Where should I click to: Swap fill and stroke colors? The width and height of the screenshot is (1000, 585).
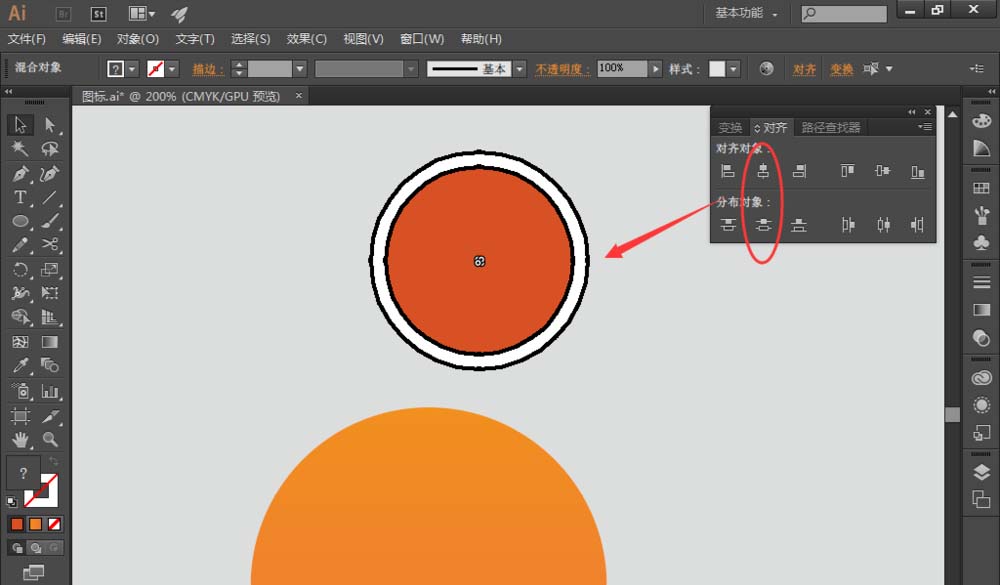[x=54, y=461]
